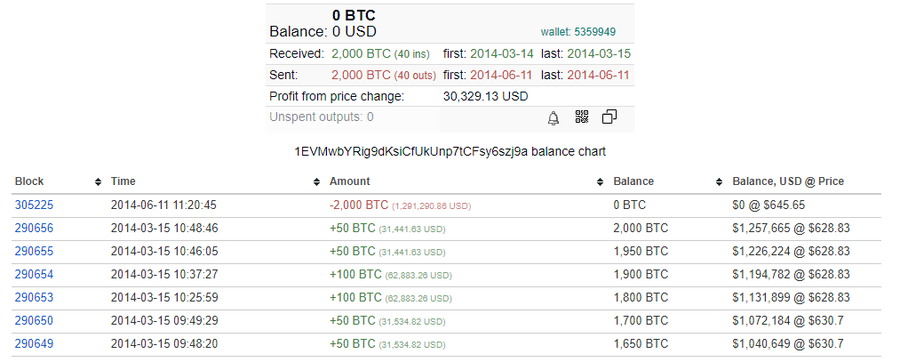900x362 pixels.
Task: Click the Time column header
Action: pyautogui.click(x=123, y=181)
